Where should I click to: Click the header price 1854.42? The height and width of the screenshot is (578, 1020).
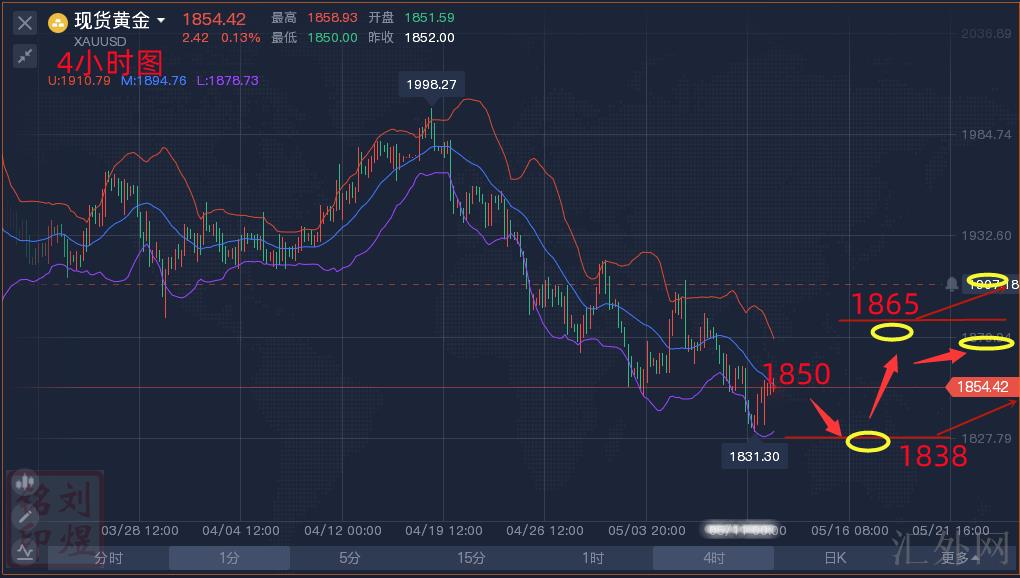tap(214, 20)
